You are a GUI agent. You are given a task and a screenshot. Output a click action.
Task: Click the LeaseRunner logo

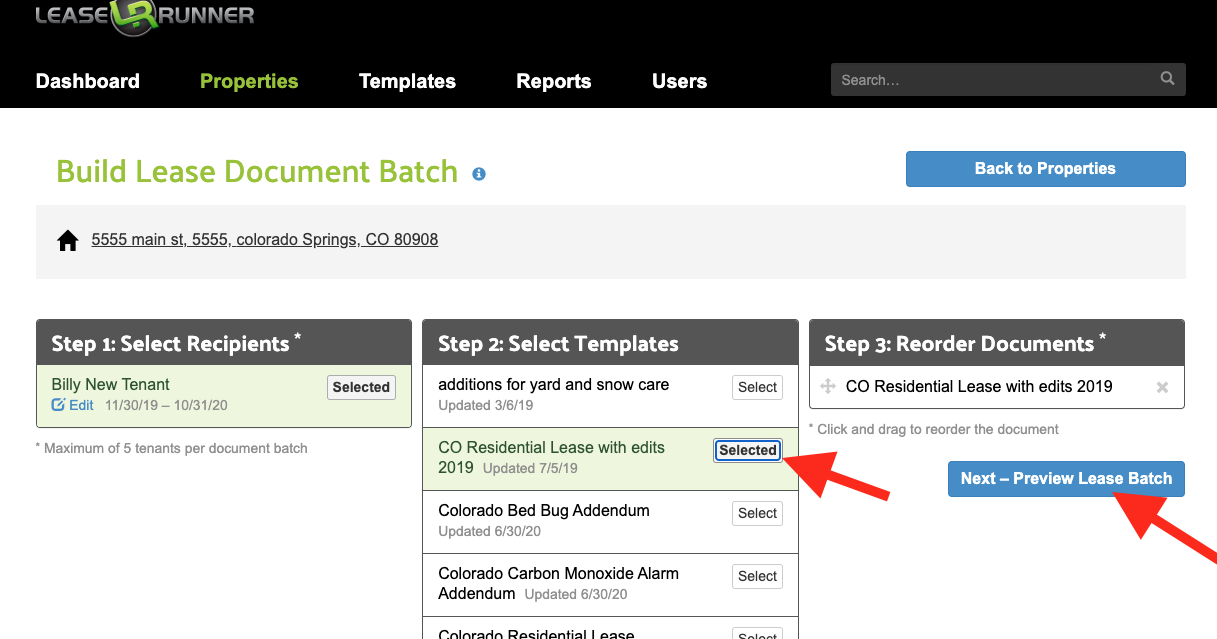coord(144,17)
